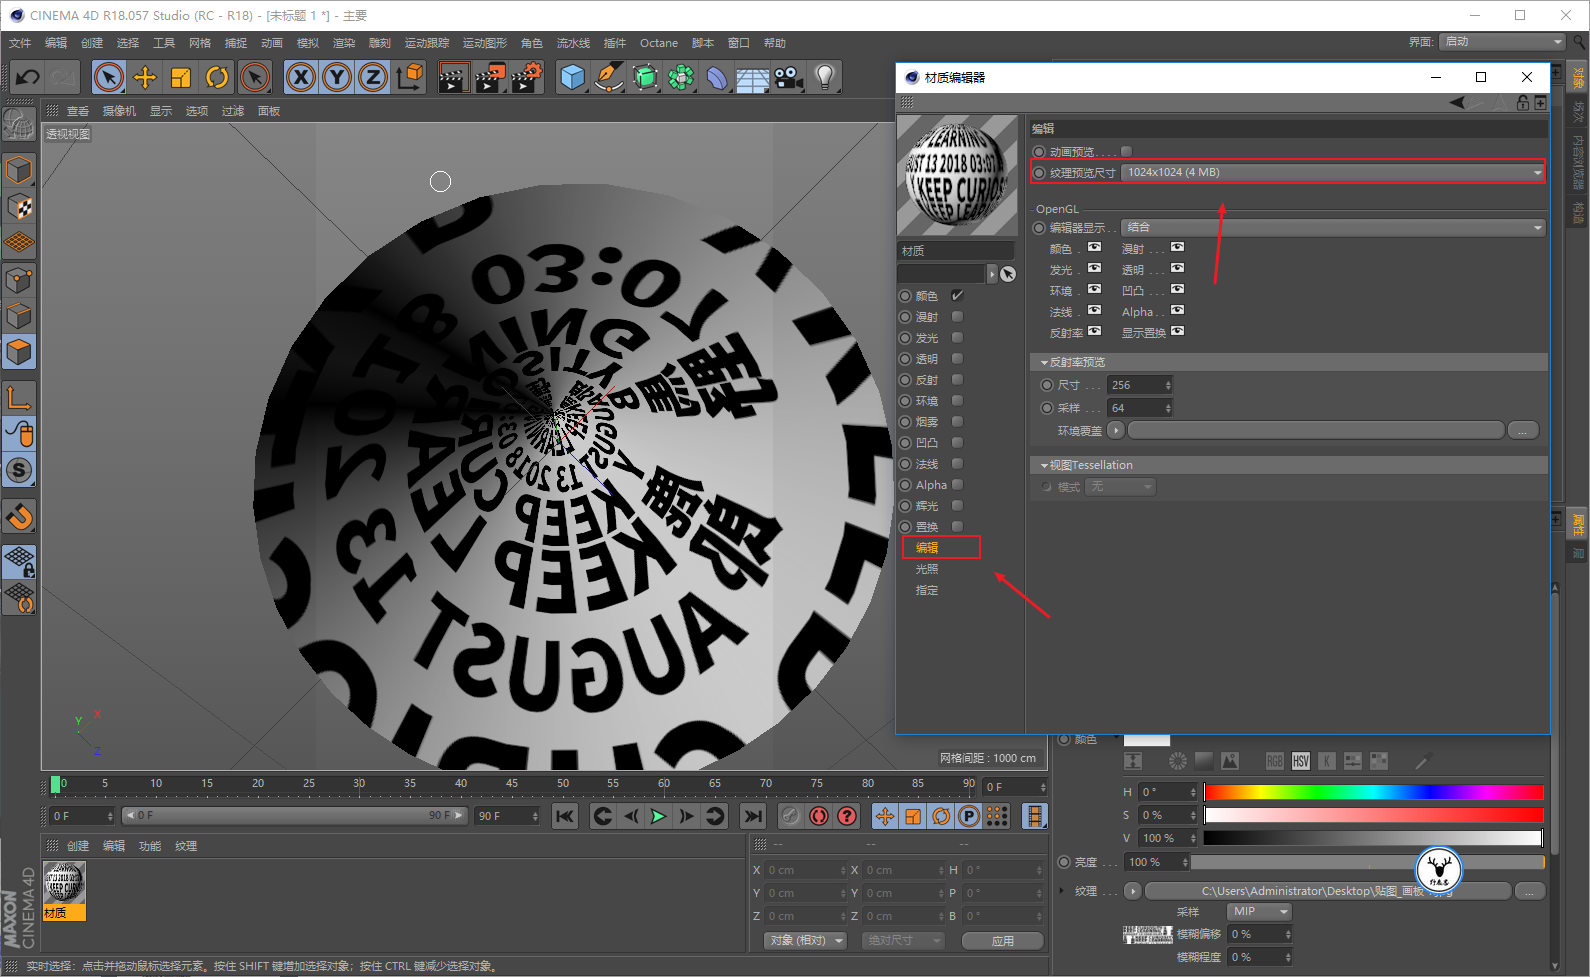
Task: Expand the 环境覆盖 arrow button
Action: click(x=1115, y=431)
